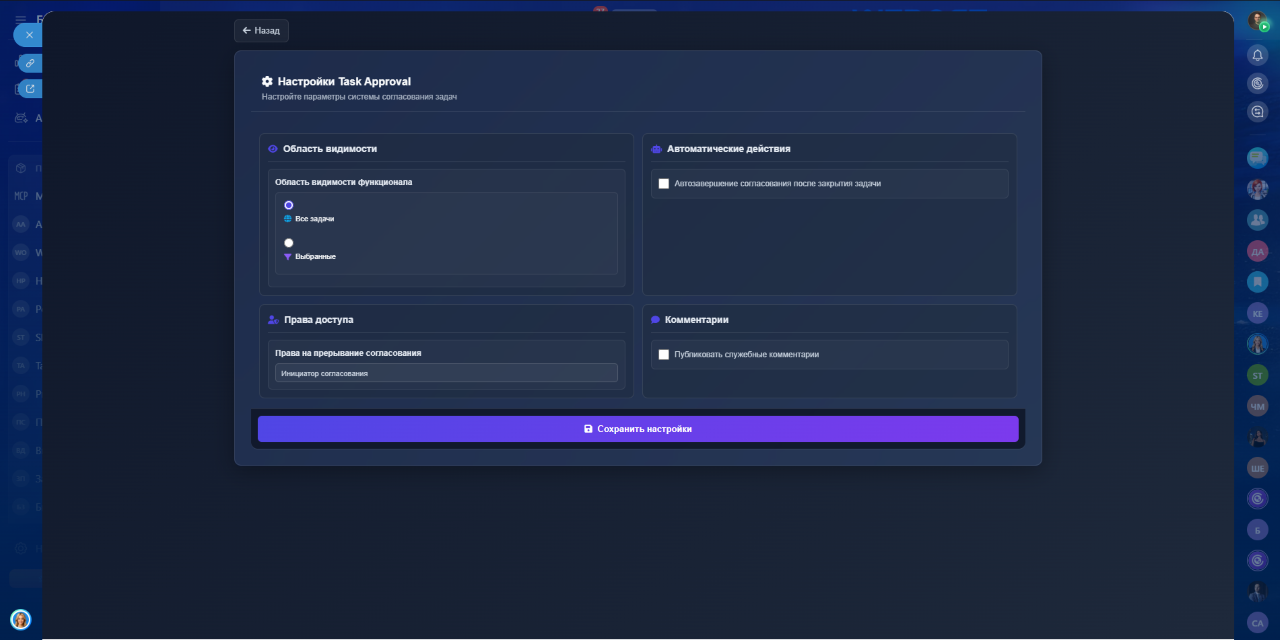Click the globe icon next to Все задачи
Viewport: 1280px width, 640px height.
(x=288, y=218)
